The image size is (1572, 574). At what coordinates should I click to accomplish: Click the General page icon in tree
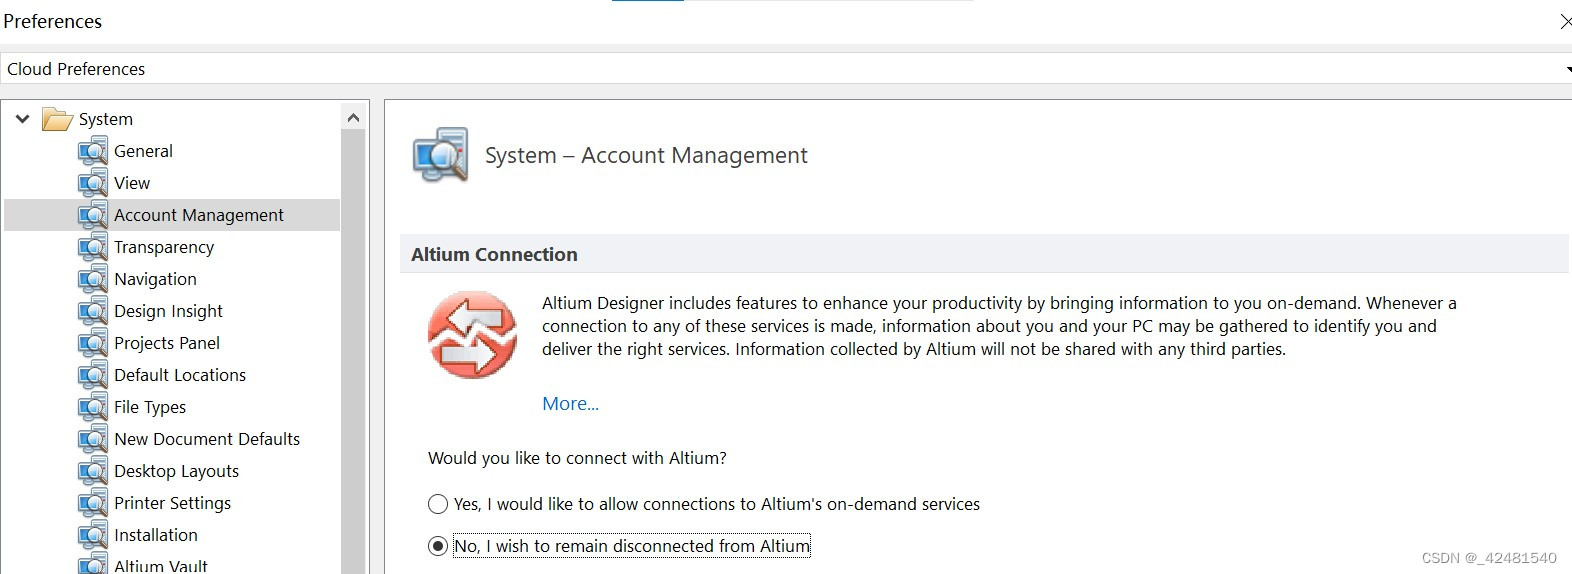92,152
